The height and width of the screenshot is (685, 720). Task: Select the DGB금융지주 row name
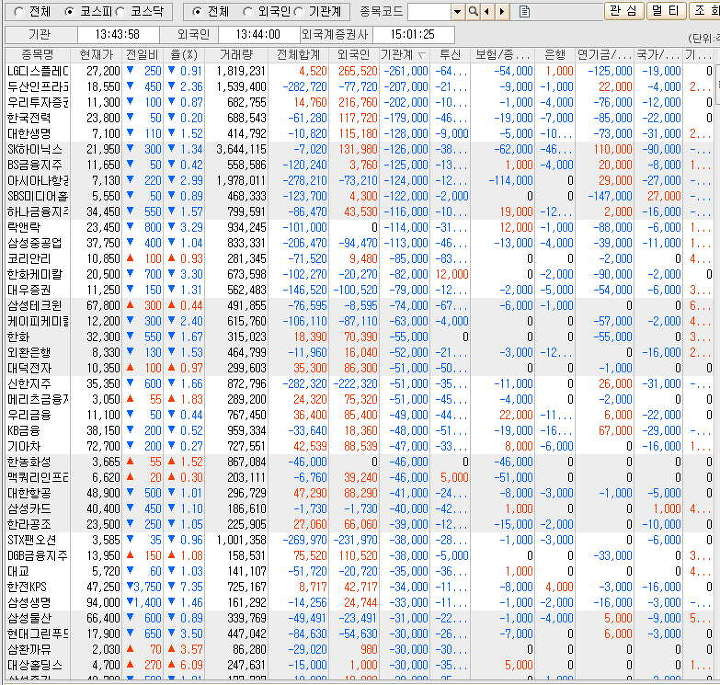[37, 556]
